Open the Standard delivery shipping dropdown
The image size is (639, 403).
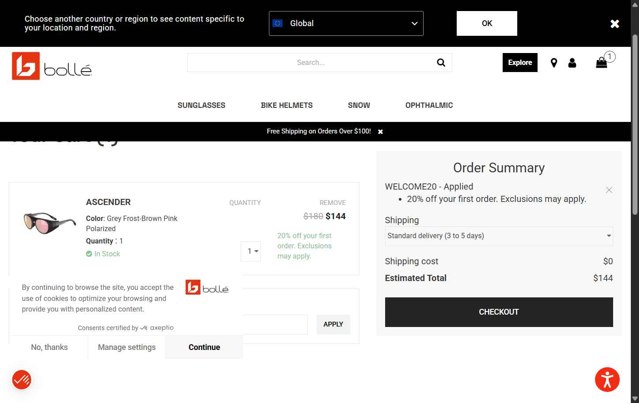coord(499,236)
